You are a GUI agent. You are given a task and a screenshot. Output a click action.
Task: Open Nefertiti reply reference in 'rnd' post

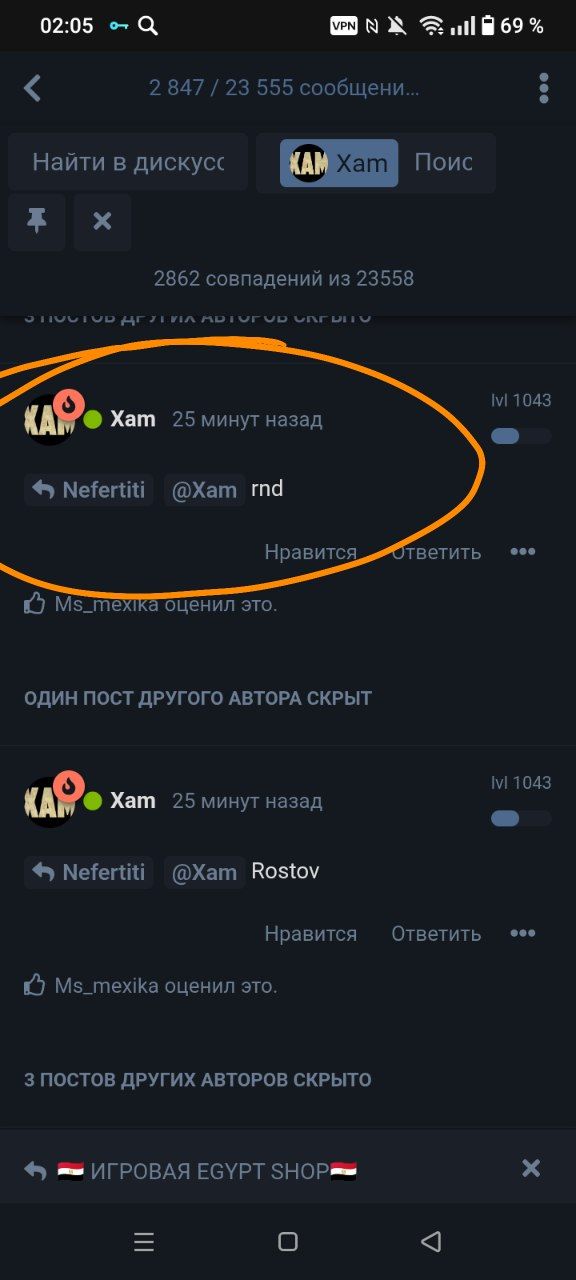pyautogui.click(x=89, y=490)
